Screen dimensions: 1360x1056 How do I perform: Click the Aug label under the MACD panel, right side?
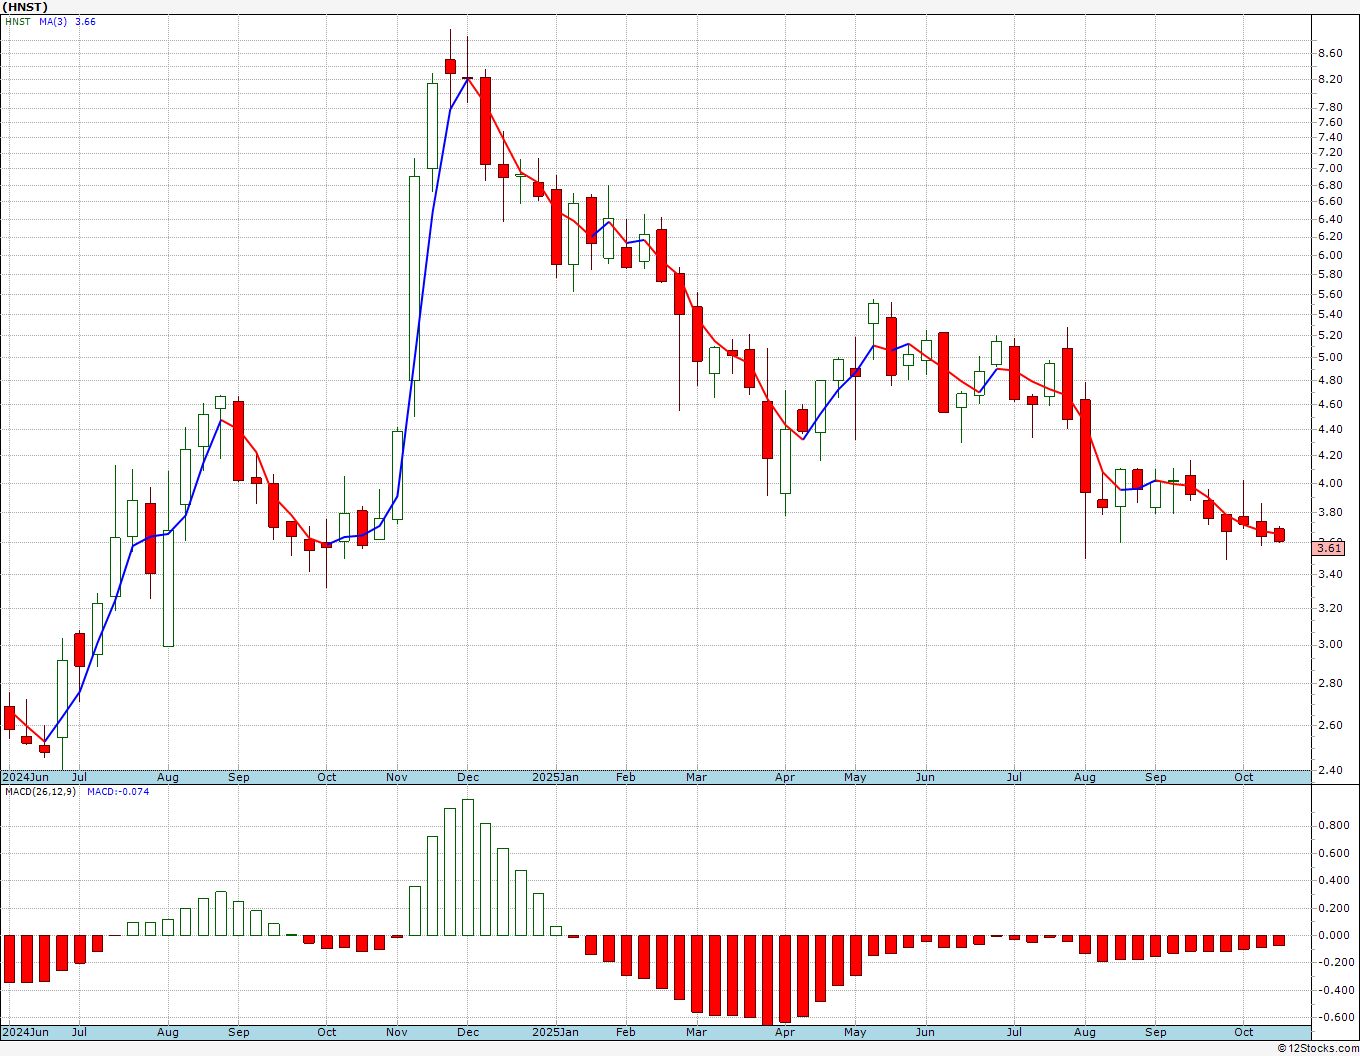[x=1084, y=1032]
